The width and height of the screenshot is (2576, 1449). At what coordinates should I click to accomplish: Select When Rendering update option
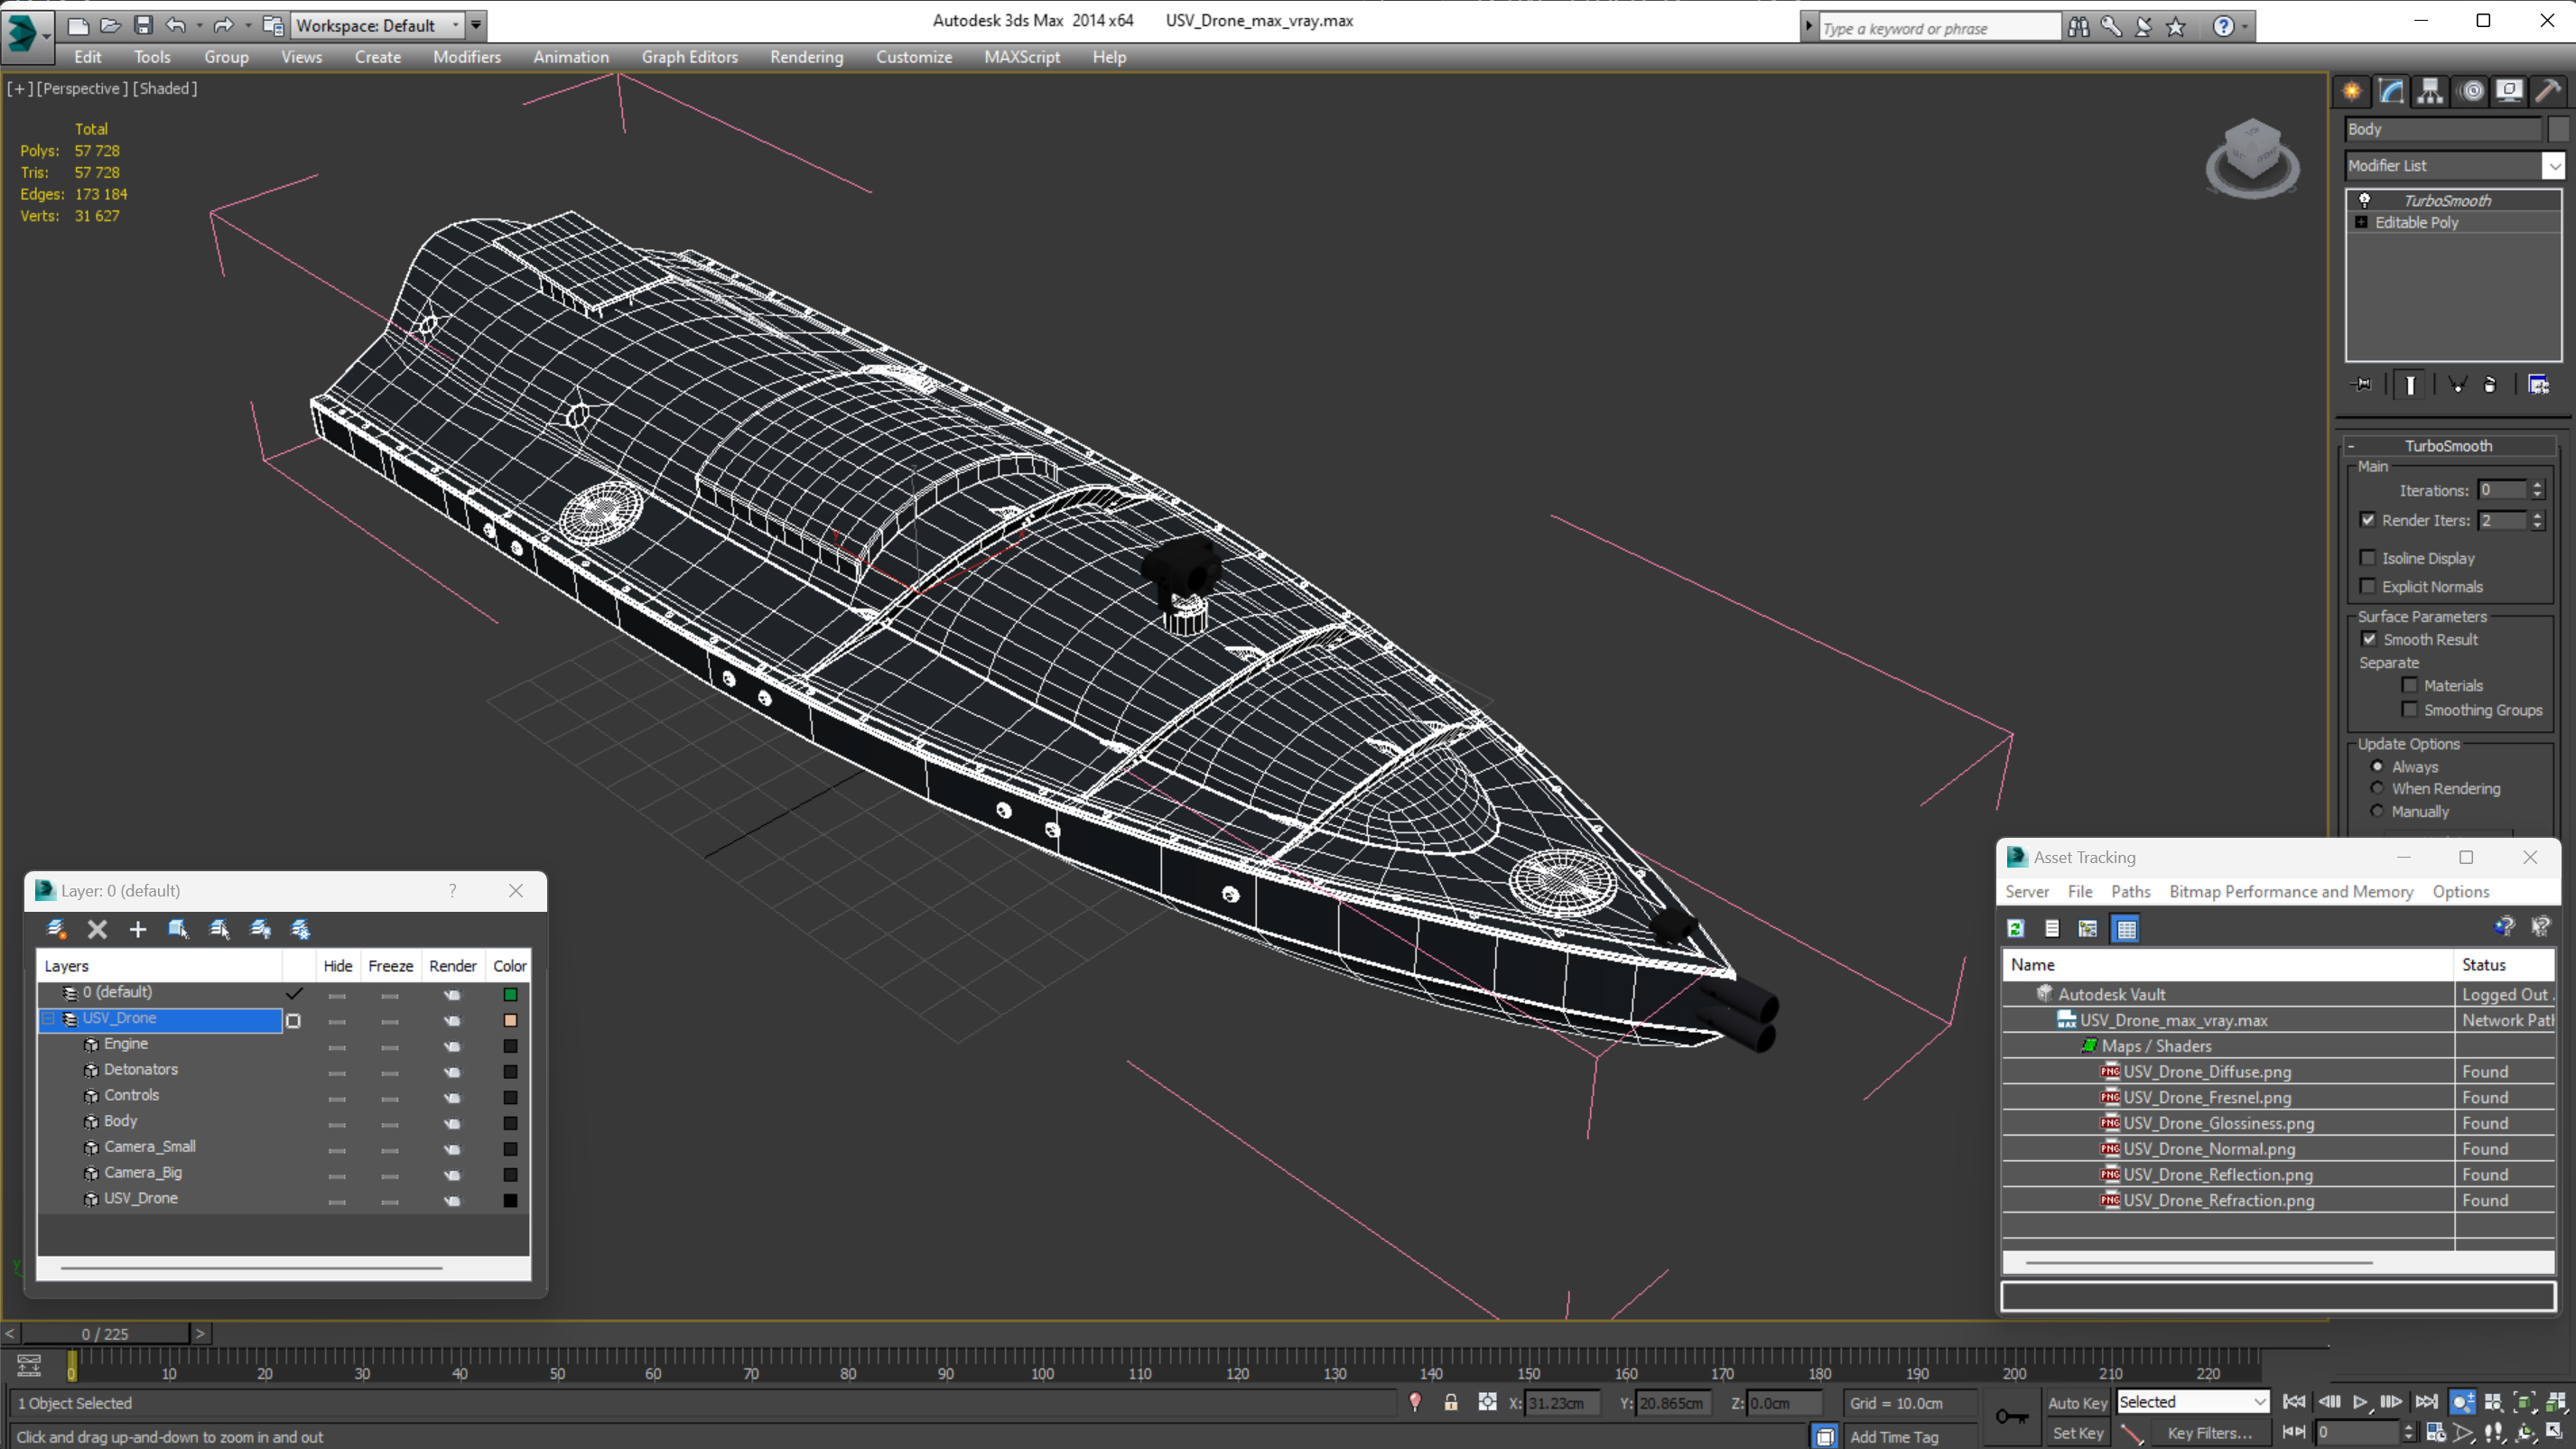coord(2377,788)
